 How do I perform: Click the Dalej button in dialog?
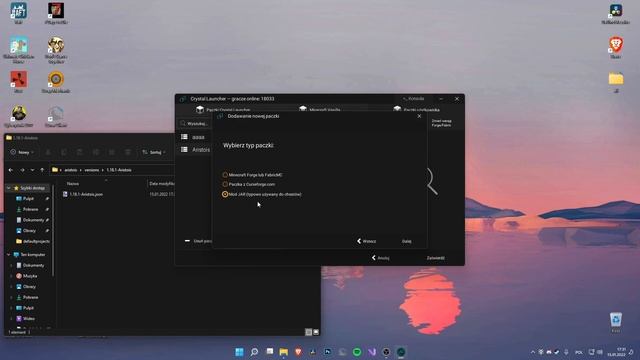(x=407, y=241)
